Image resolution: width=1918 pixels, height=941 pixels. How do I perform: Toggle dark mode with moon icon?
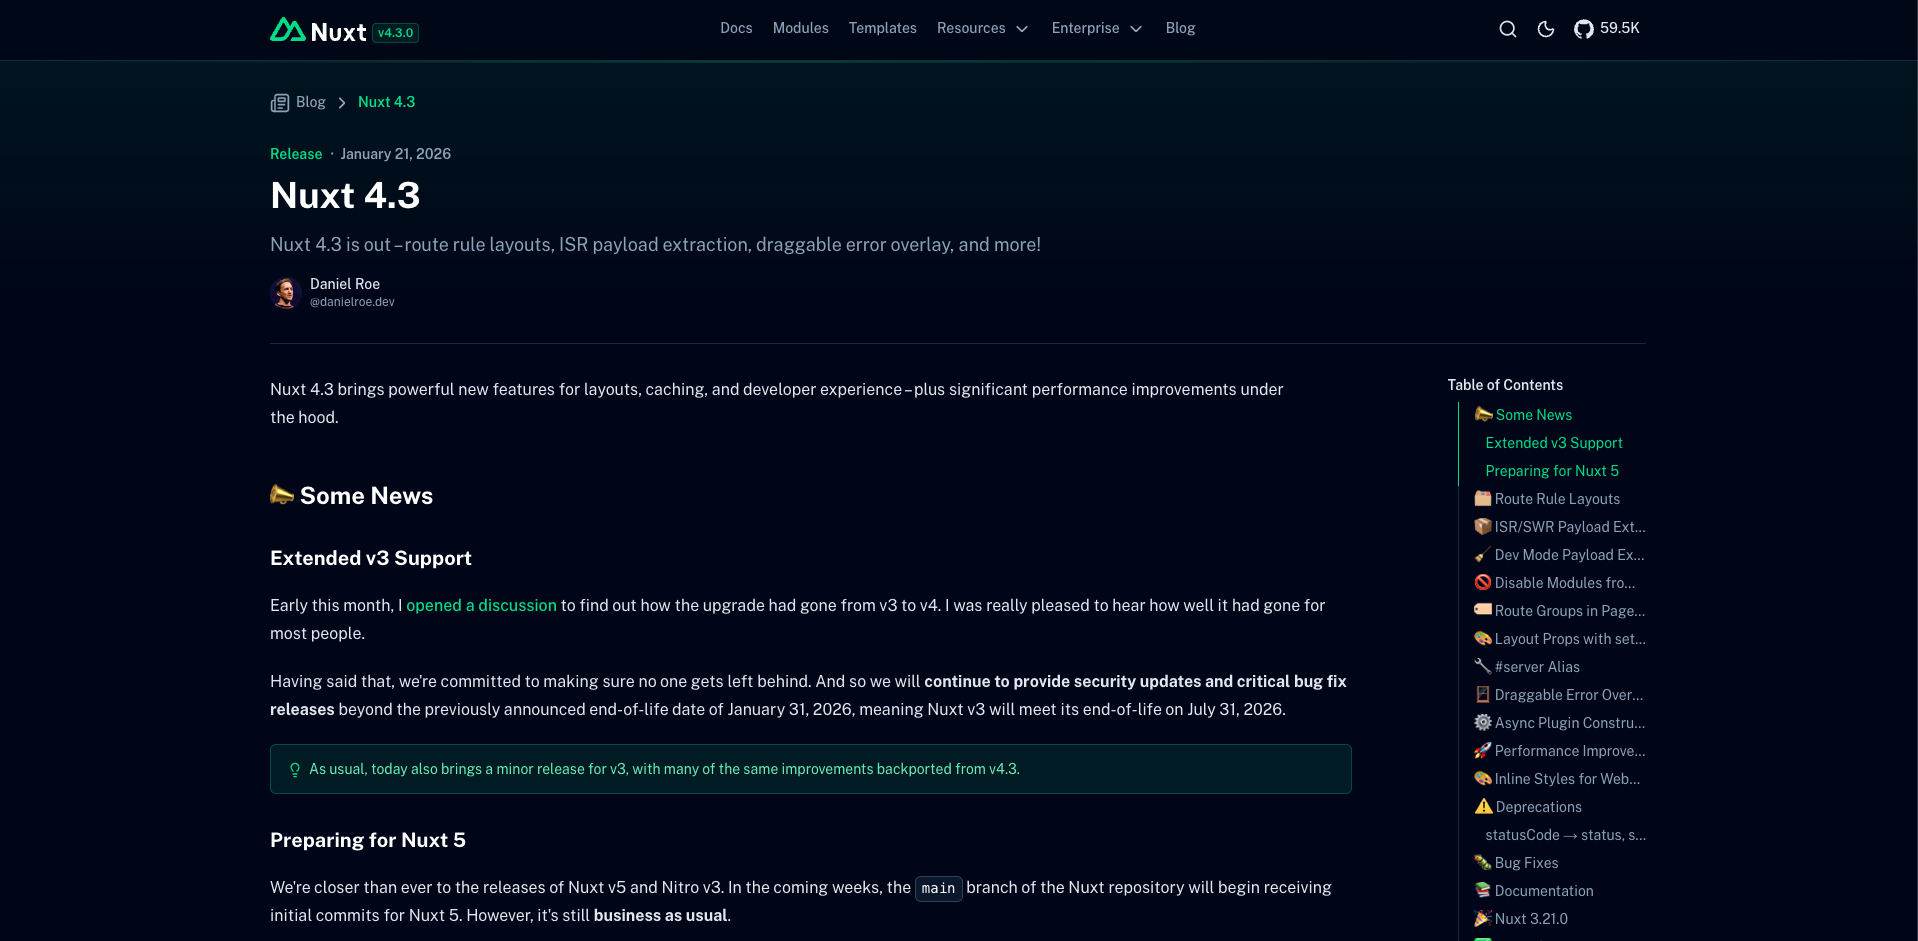pyautogui.click(x=1545, y=29)
